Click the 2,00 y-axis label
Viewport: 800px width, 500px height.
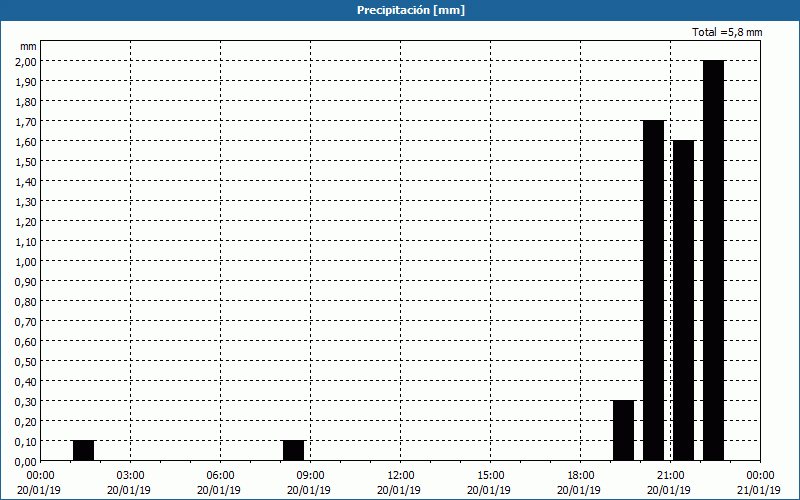click(28, 61)
